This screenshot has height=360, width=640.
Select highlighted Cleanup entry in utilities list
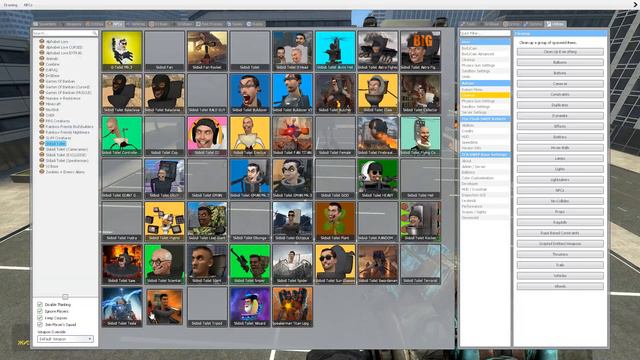tap(485, 95)
